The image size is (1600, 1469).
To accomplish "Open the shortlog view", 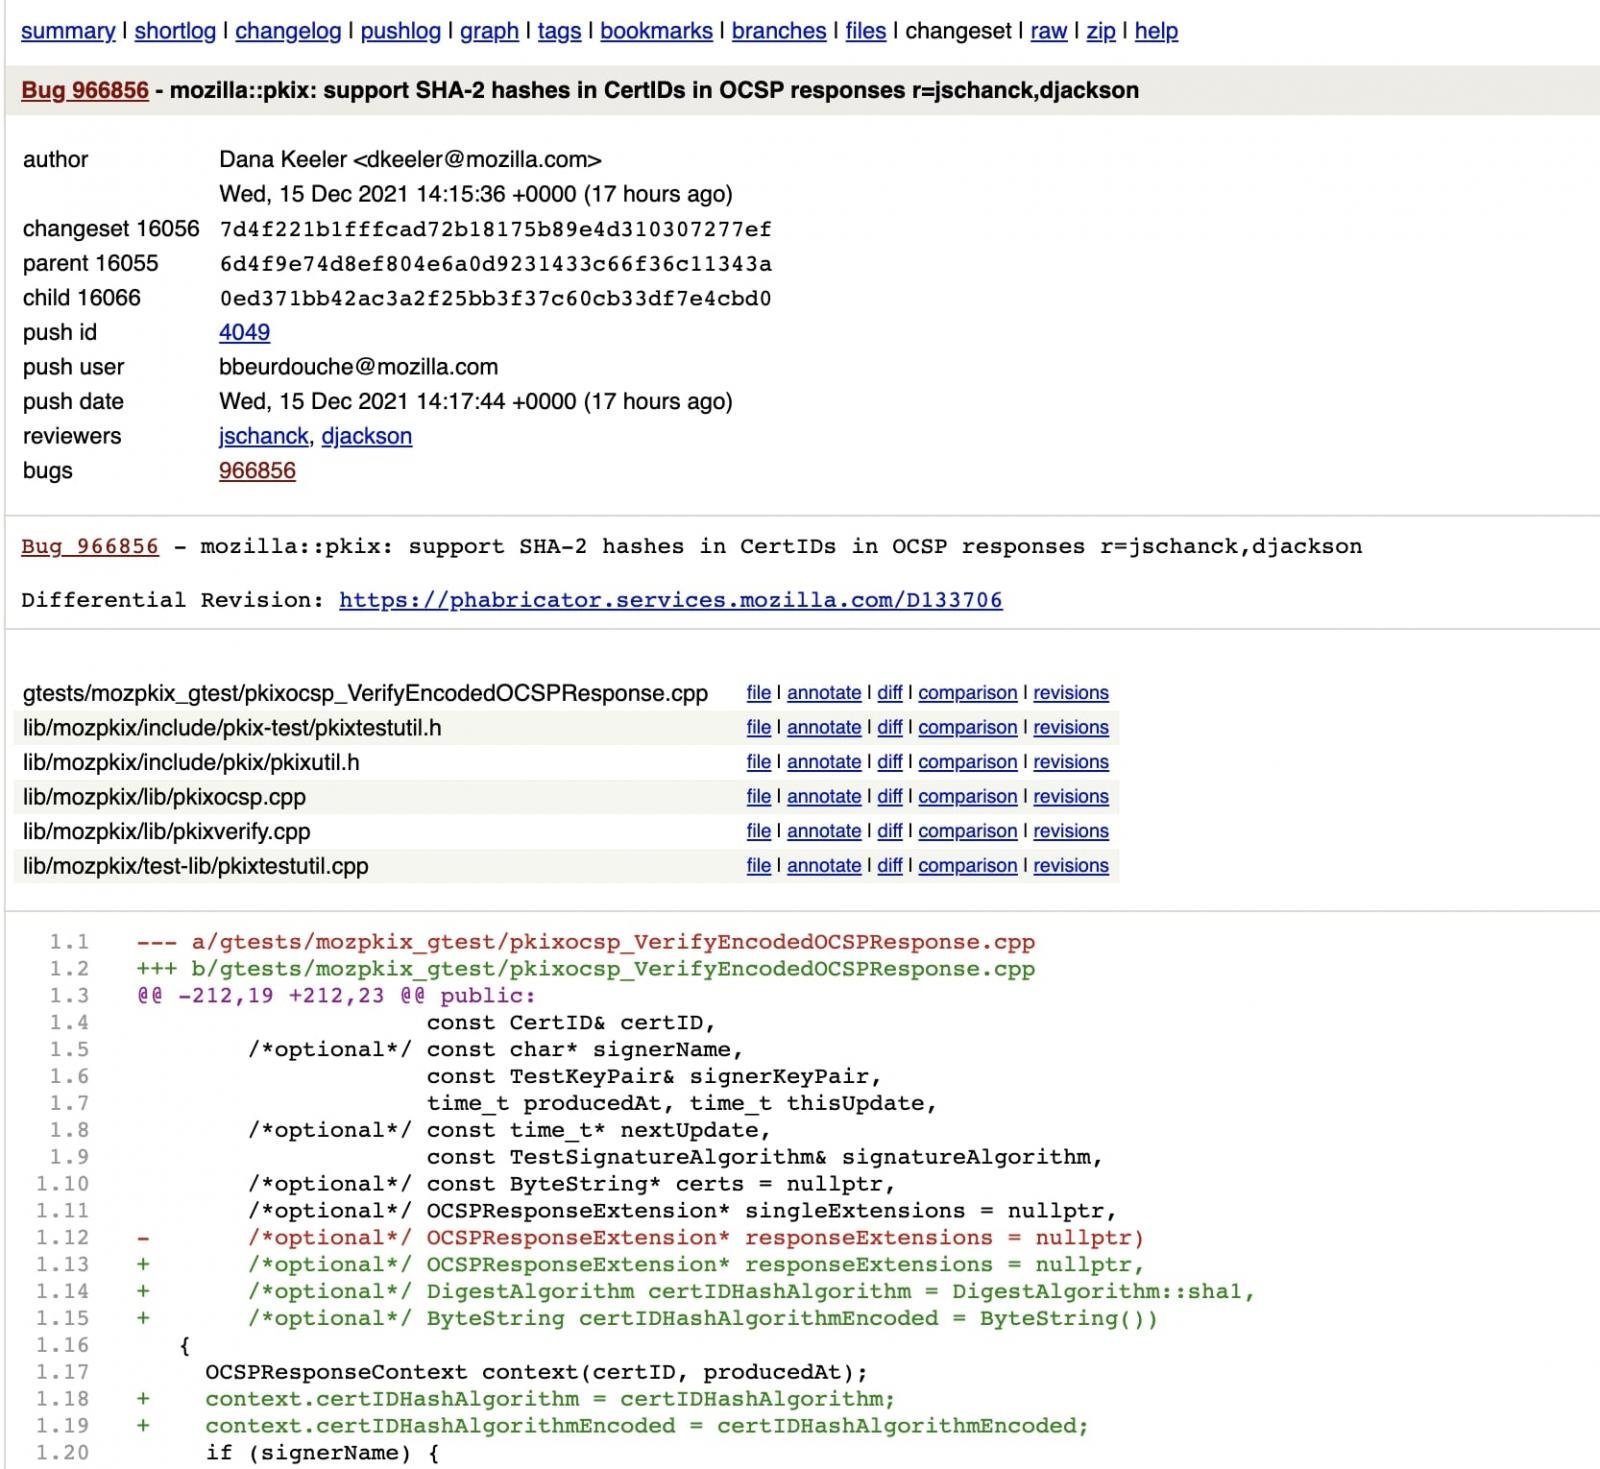I will coord(175,32).
